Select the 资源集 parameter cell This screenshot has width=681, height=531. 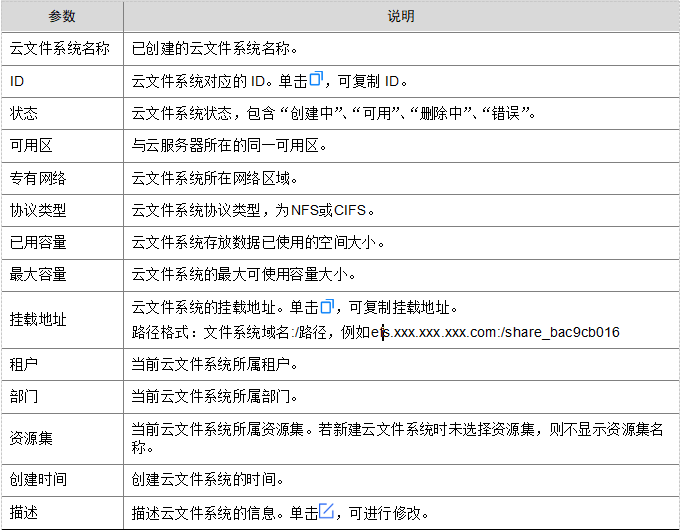click(x=63, y=439)
